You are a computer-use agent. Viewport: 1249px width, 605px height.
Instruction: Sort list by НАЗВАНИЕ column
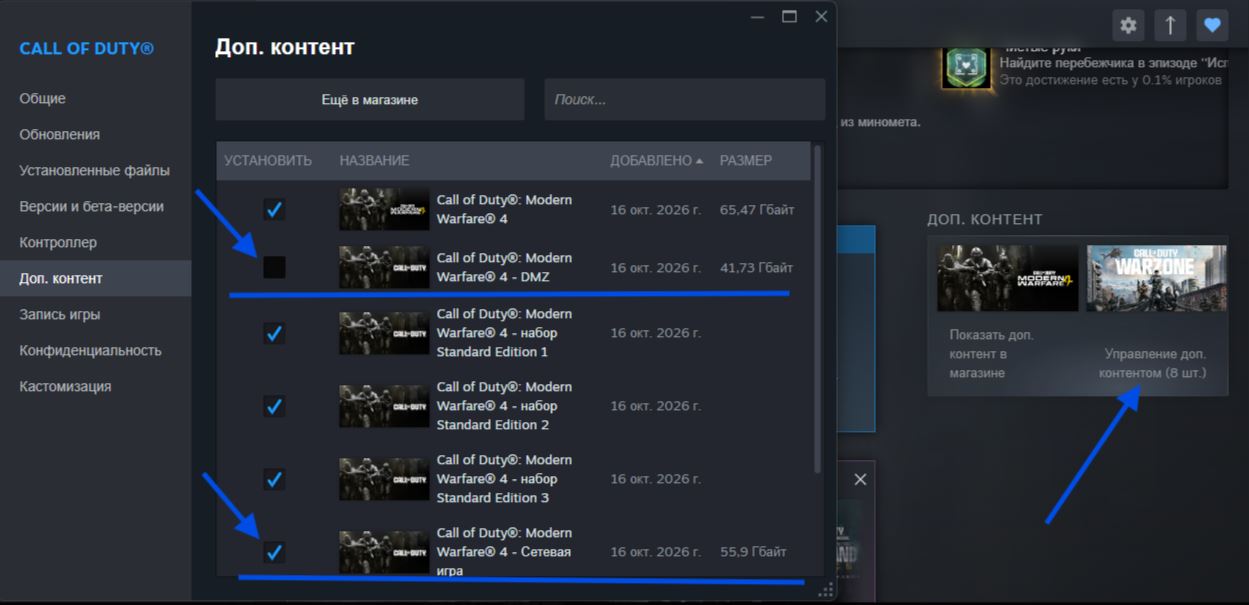(x=374, y=160)
